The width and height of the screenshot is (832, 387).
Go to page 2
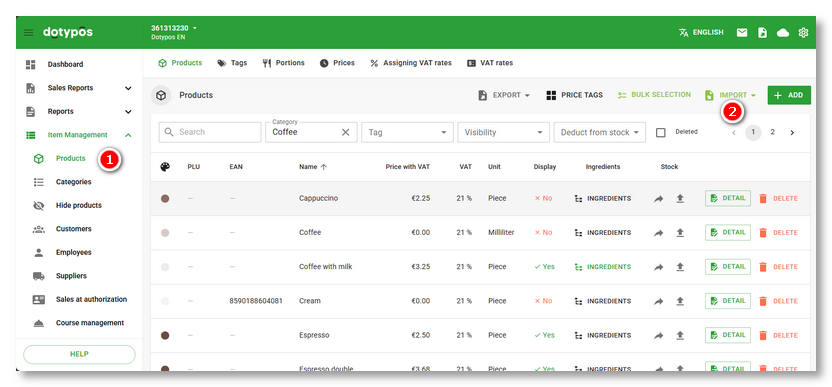[773, 133]
